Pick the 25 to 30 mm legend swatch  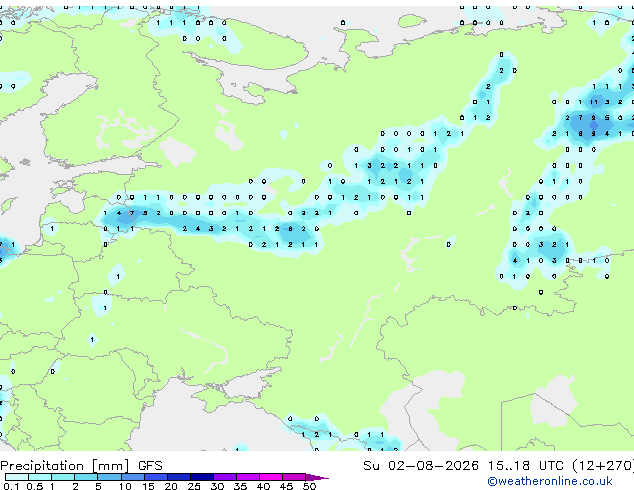[202, 477]
